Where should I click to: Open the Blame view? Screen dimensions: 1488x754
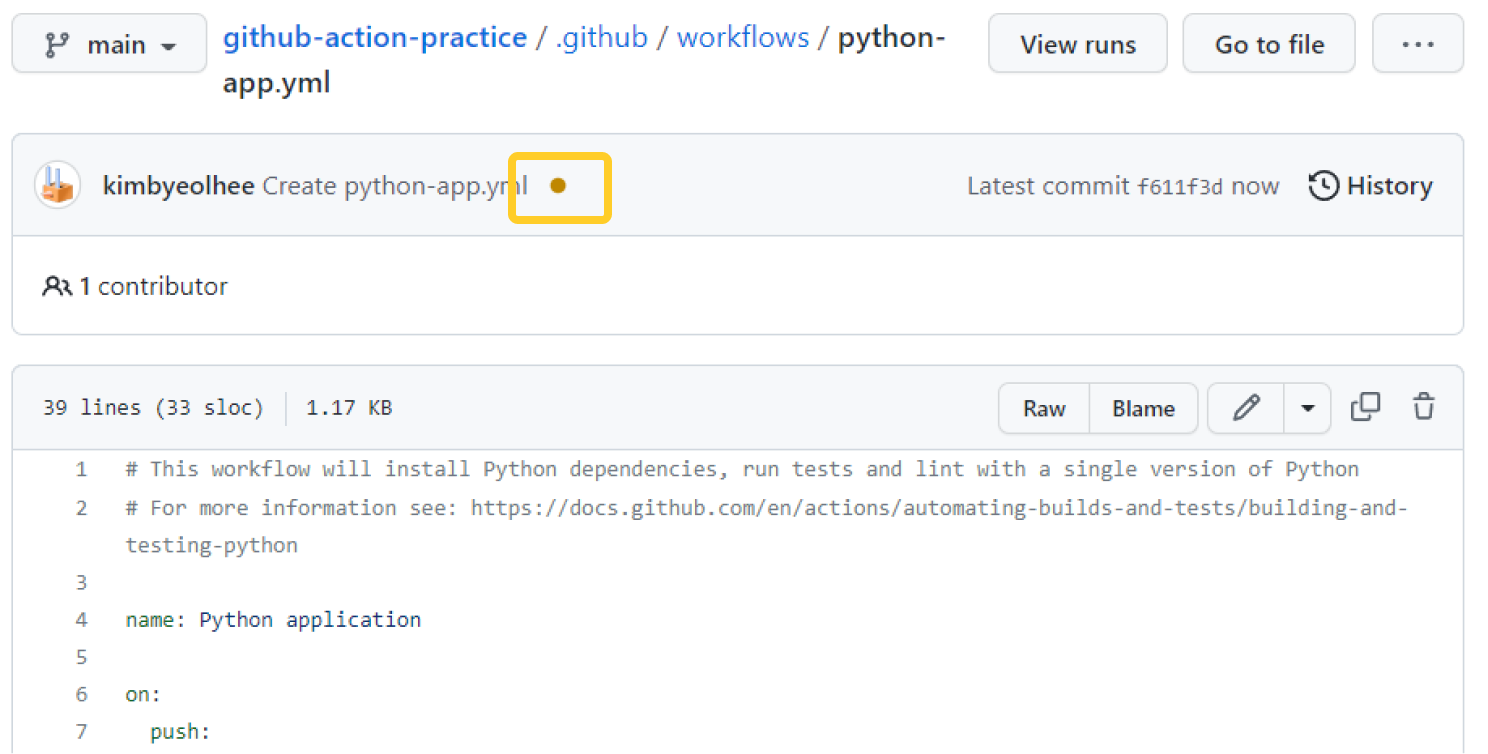(1143, 408)
